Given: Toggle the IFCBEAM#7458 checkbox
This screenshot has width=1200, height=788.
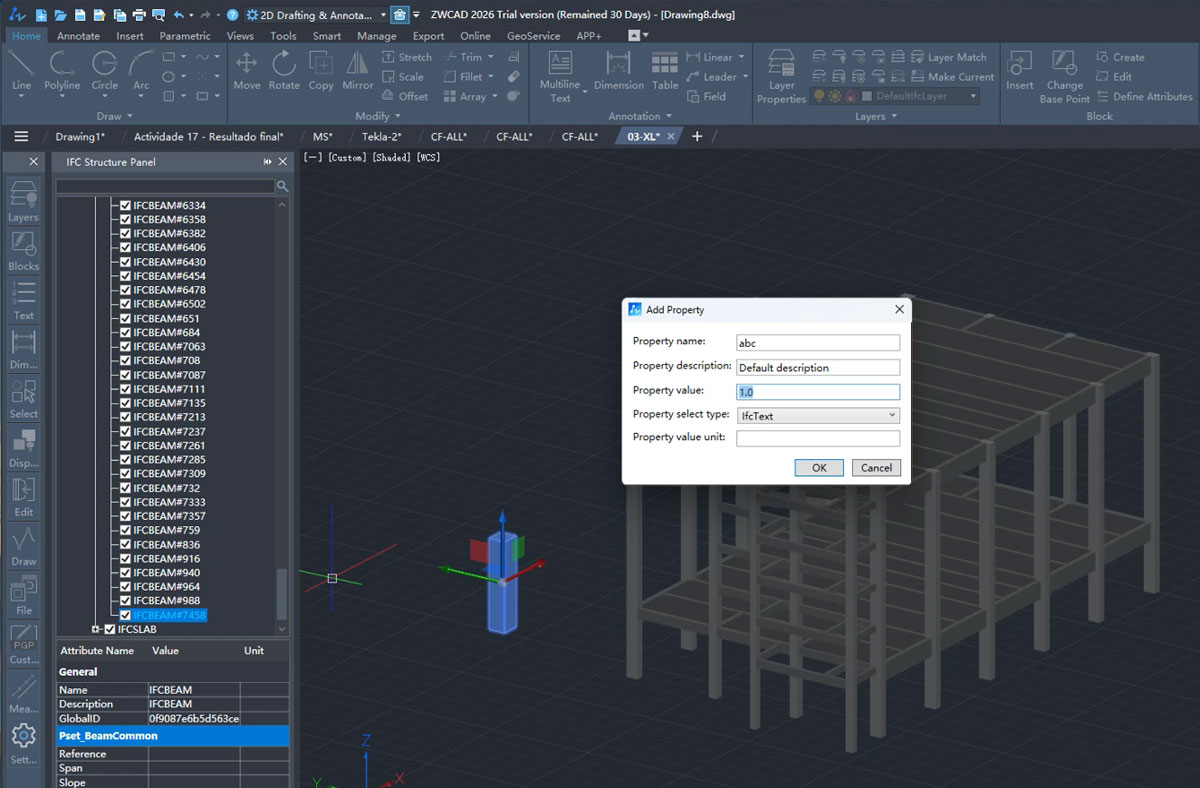Looking at the screenshot, I should tap(125, 615).
